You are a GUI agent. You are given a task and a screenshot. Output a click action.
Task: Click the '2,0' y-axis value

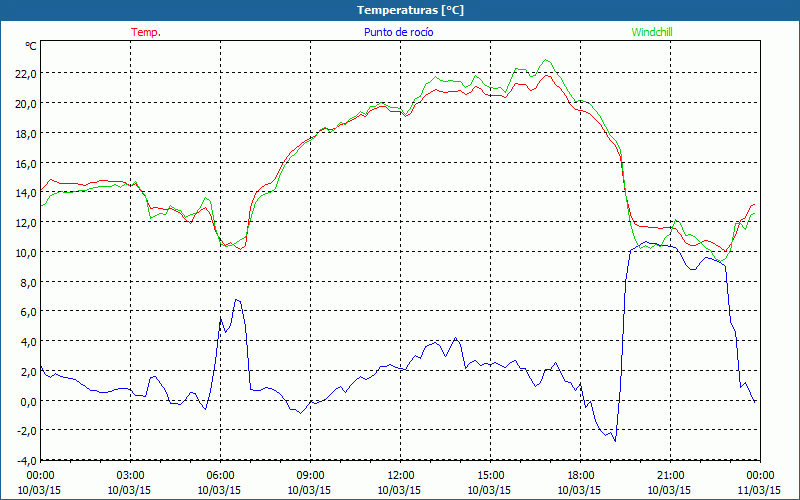pyautogui.click(x=29, y=371)
